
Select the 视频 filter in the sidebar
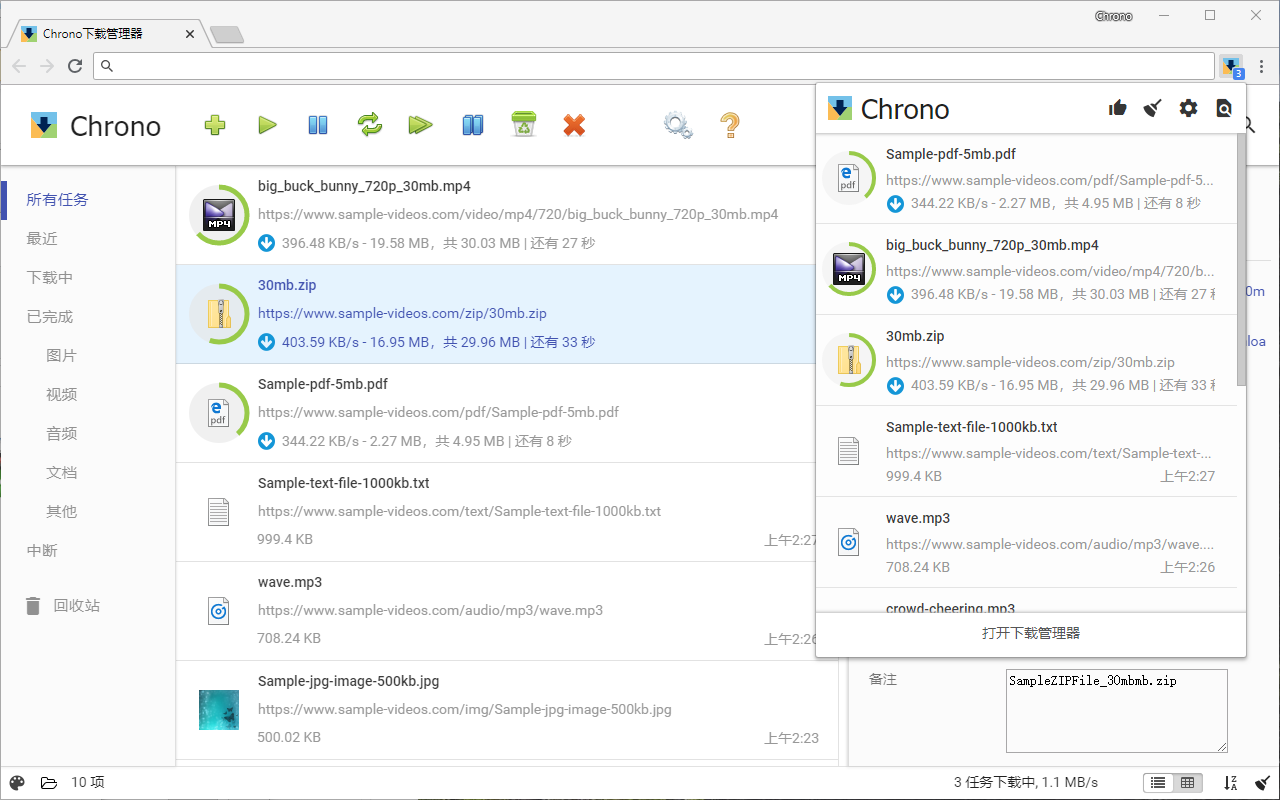pyautogui.click(x=61, y=394)
